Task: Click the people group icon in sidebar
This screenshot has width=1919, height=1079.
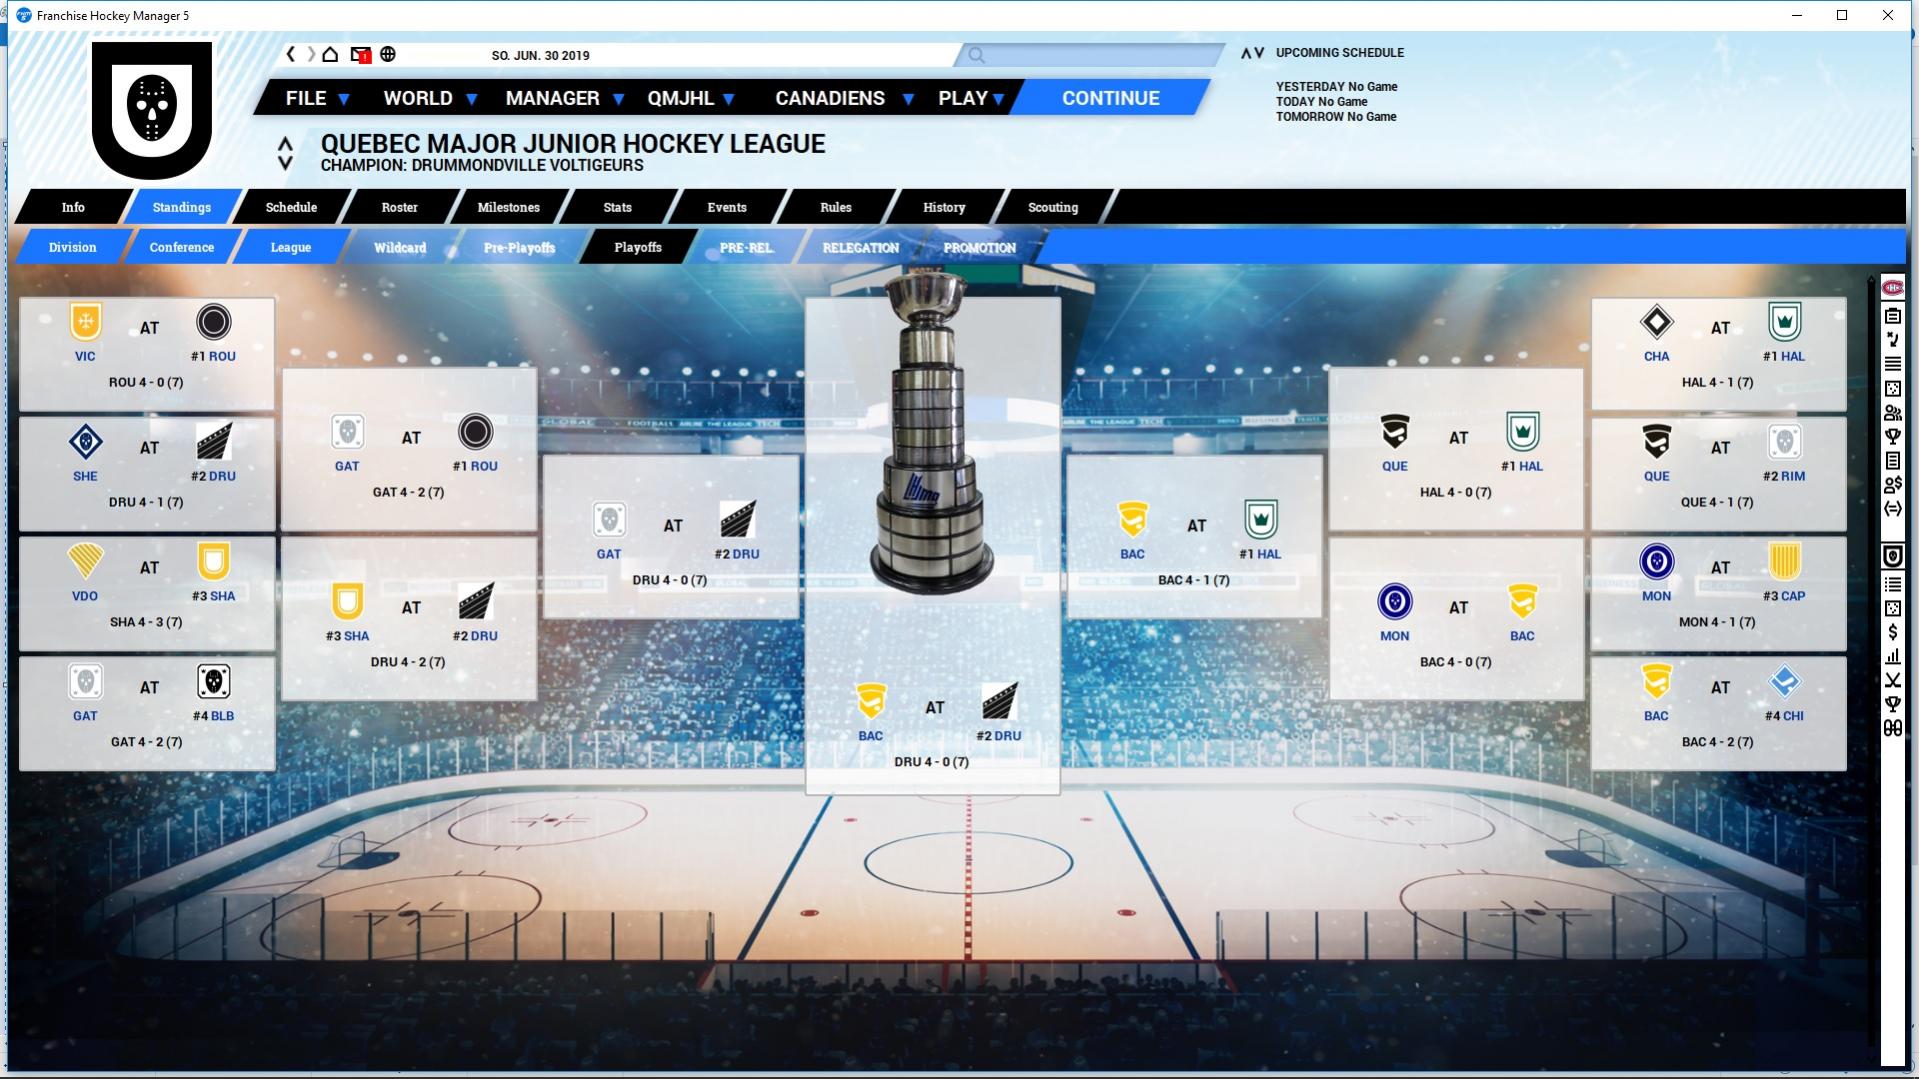Action: pos(1892,413)
